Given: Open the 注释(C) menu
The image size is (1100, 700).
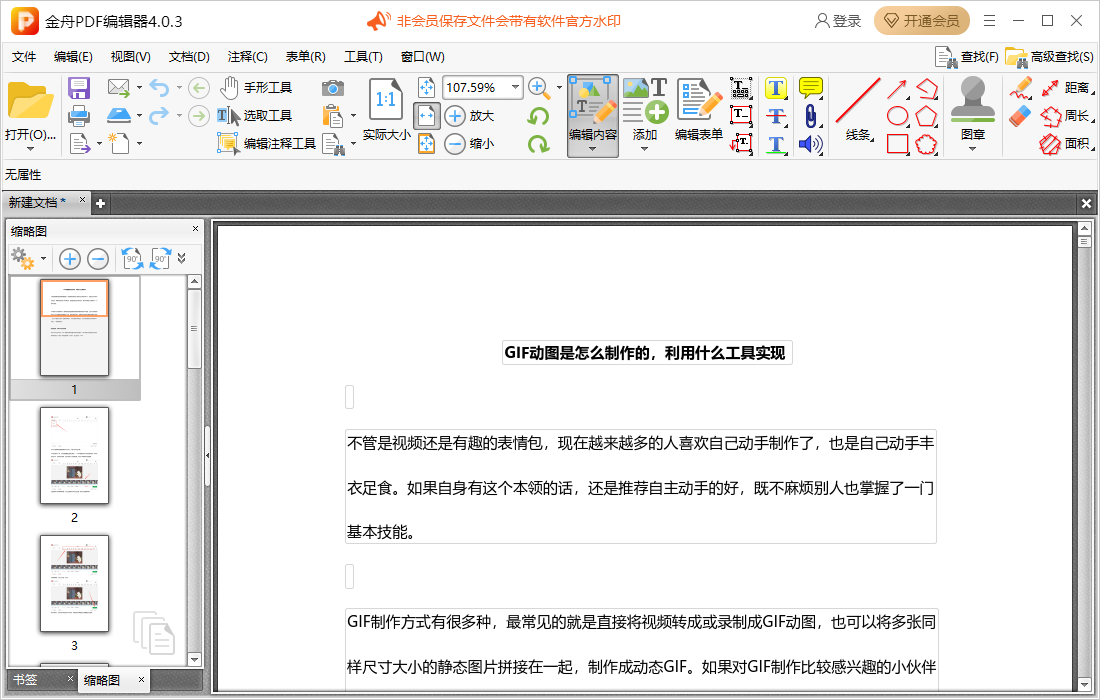Looking at the screenshot, I should [246, 57].
